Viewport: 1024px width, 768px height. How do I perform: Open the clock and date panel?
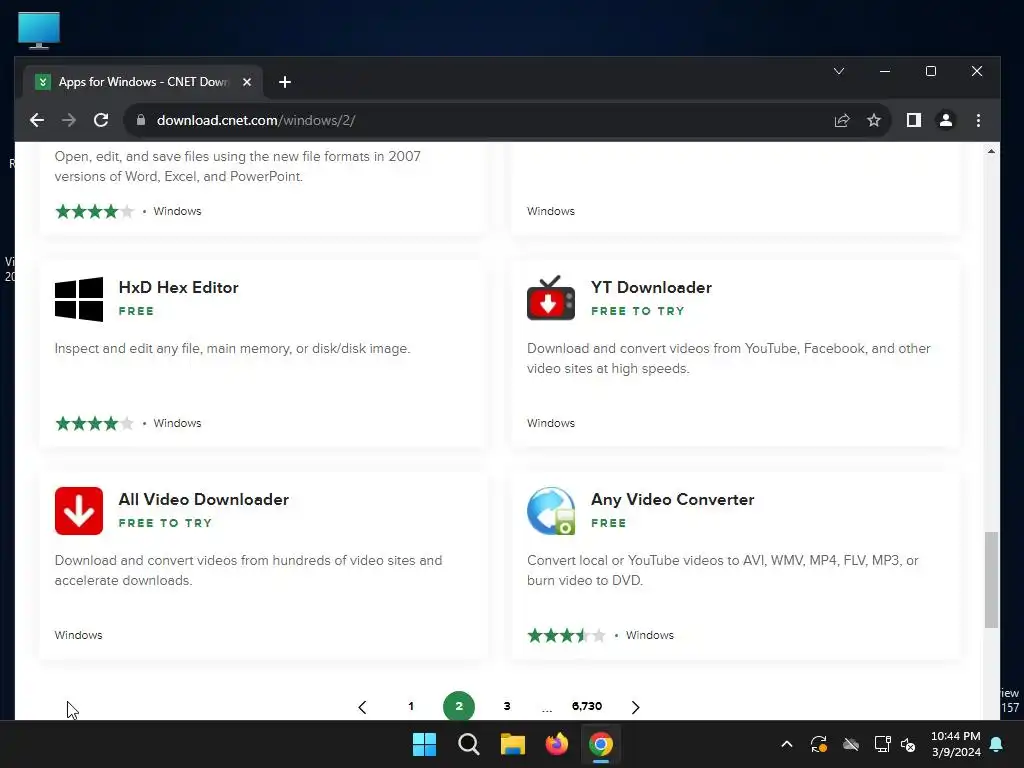(x=955, y=744)
